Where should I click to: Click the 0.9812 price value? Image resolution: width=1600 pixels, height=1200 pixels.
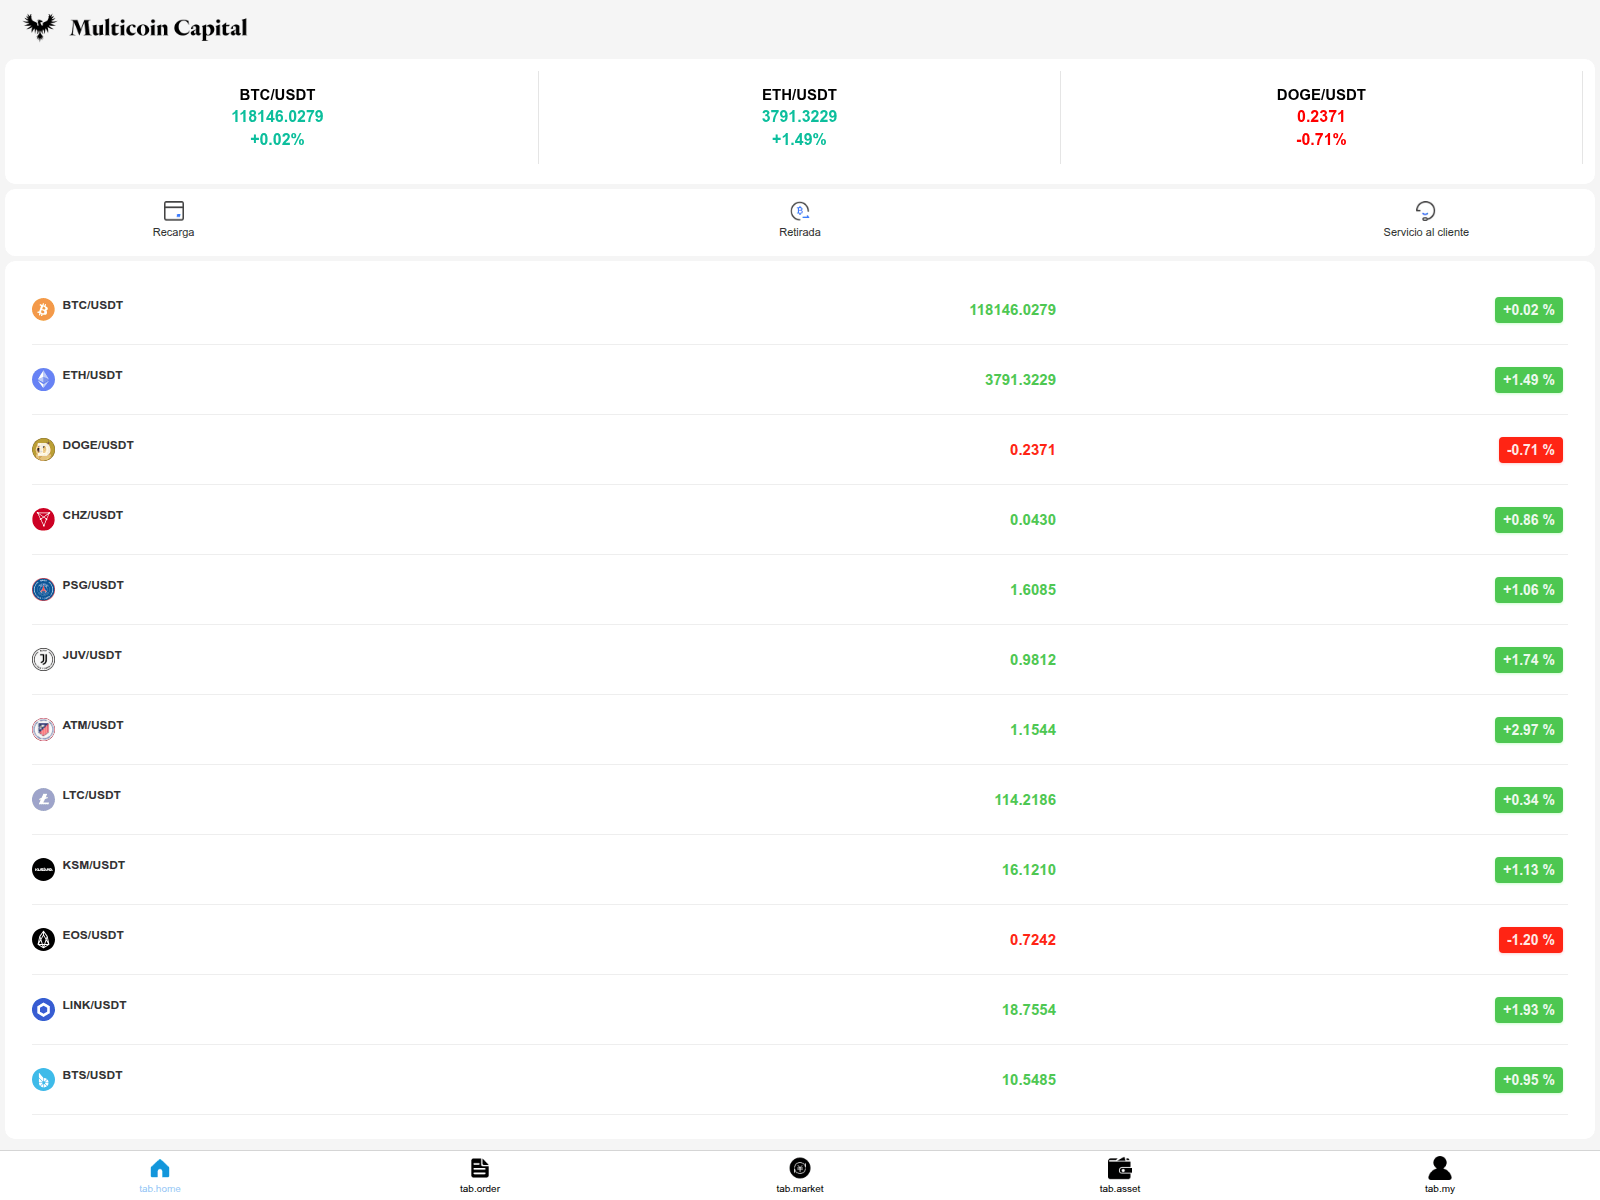click(1033, 660)
